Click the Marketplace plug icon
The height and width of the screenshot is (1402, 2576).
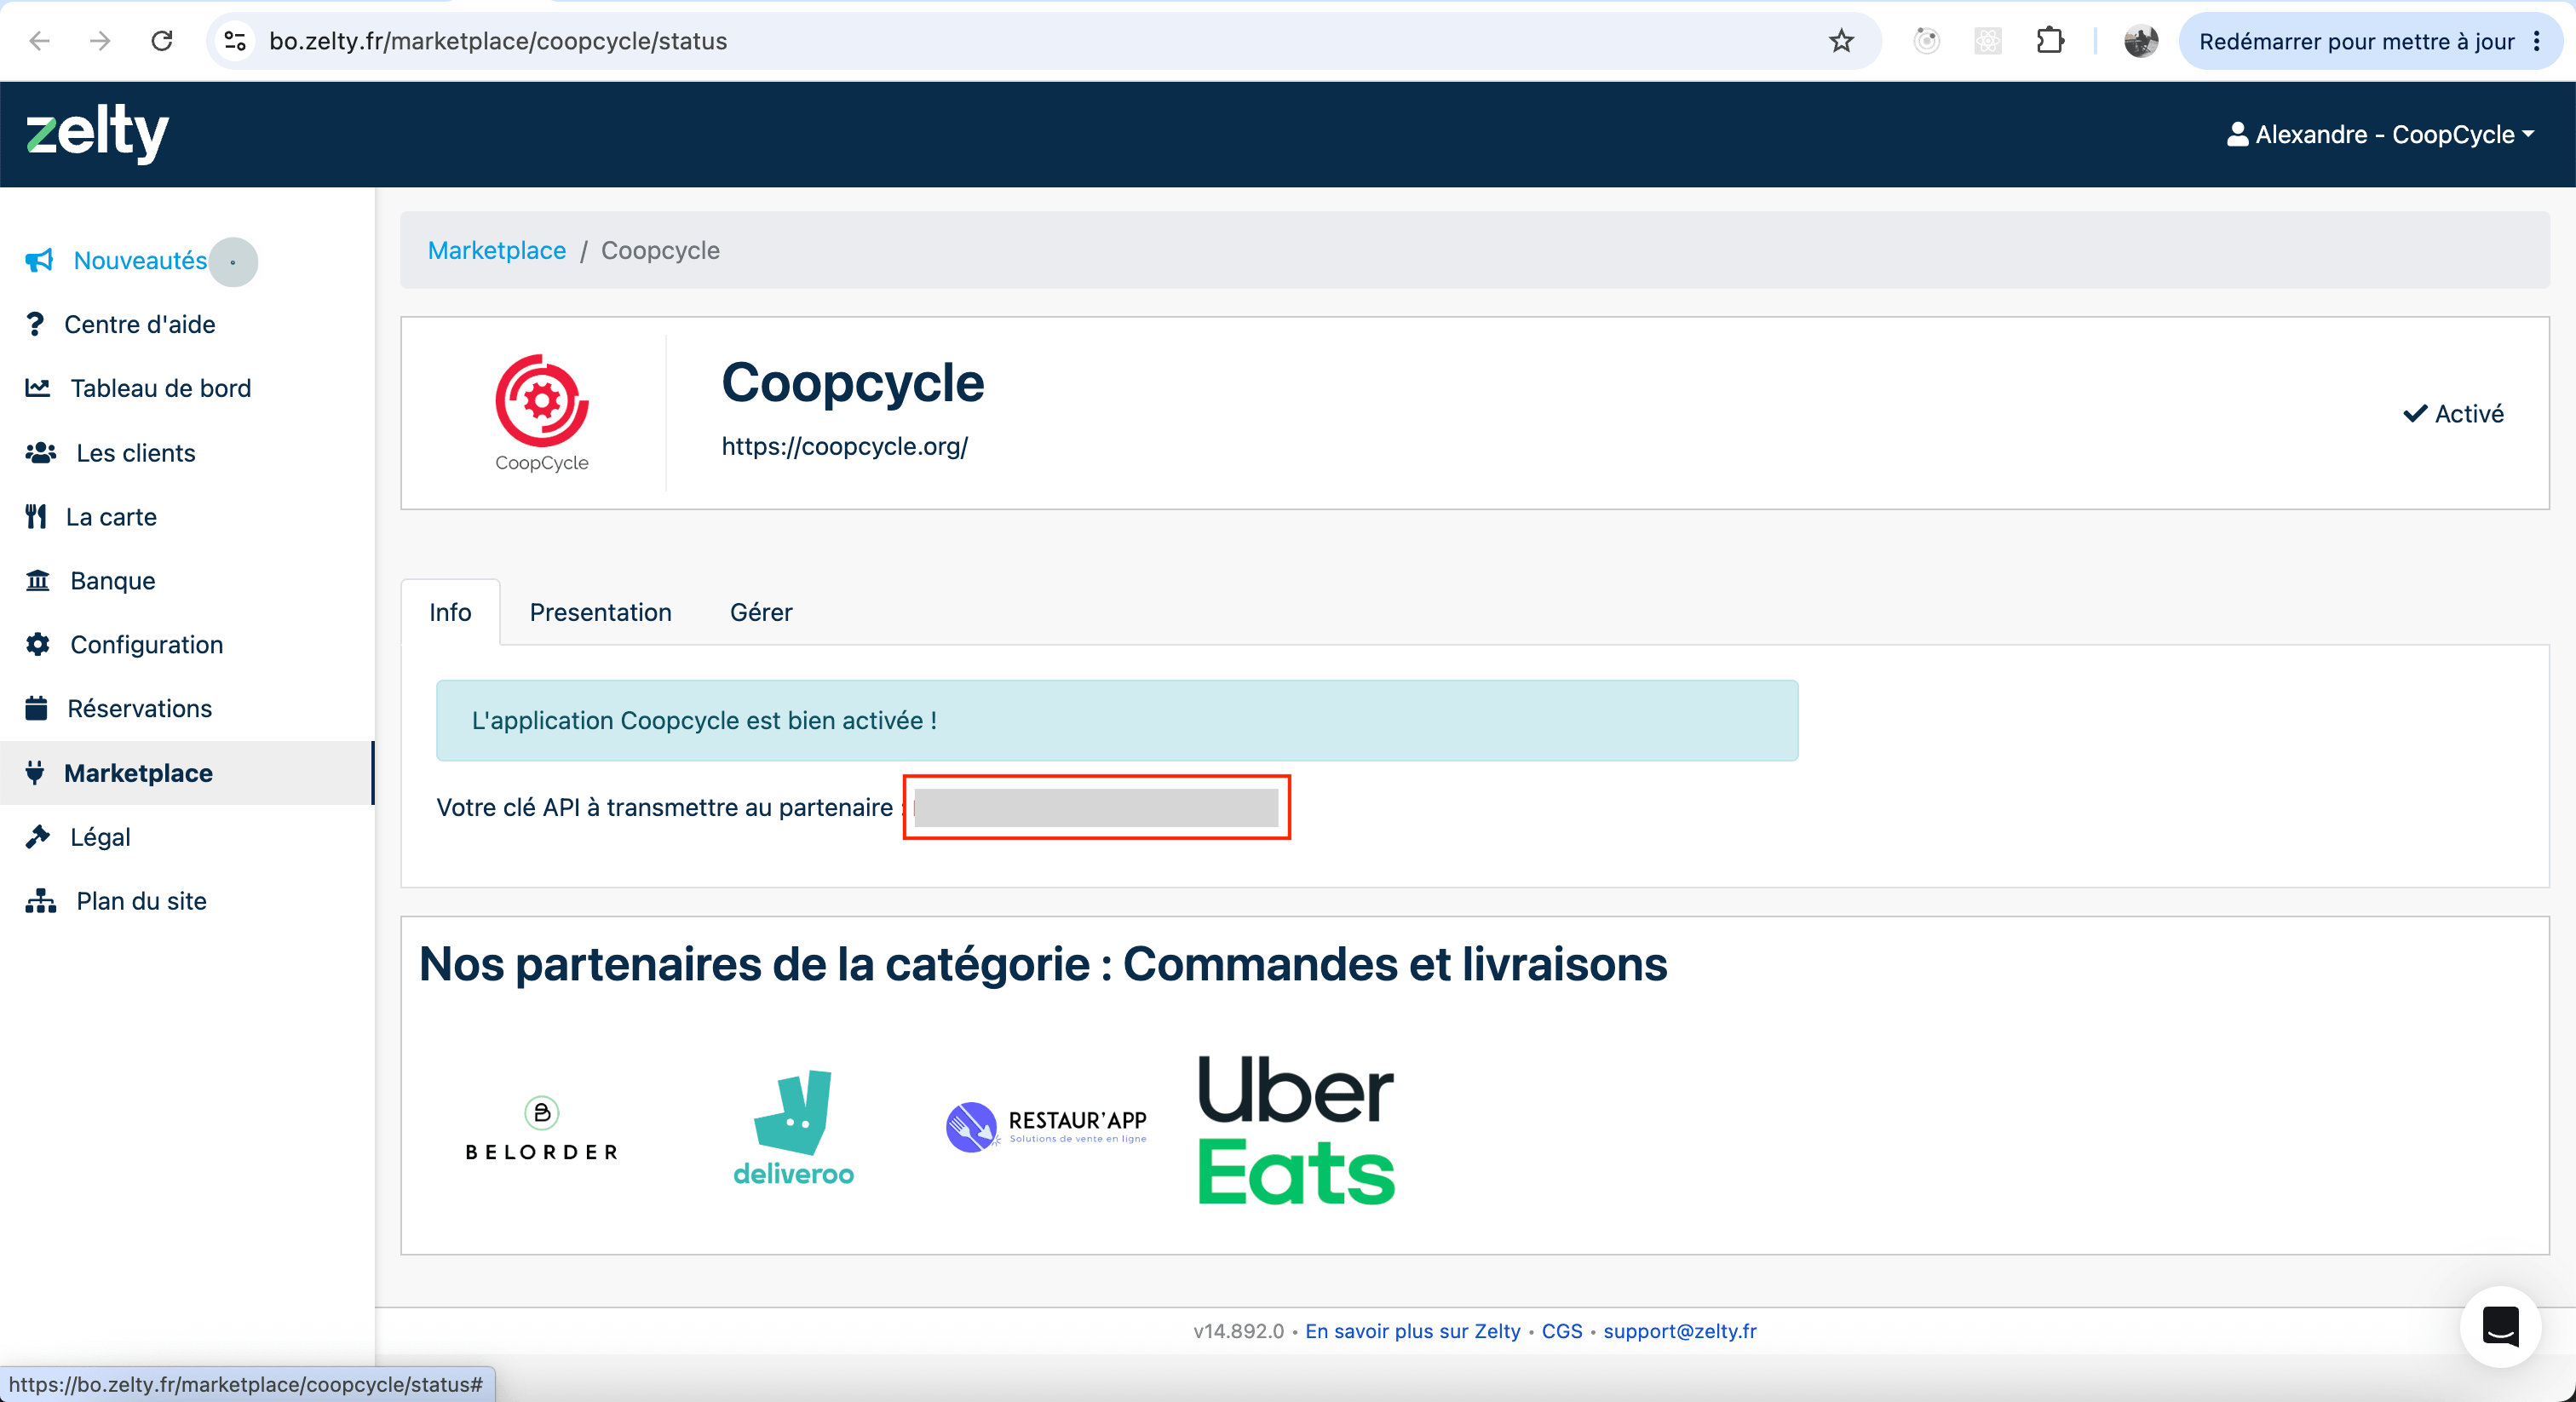click(x=35, y=773)
